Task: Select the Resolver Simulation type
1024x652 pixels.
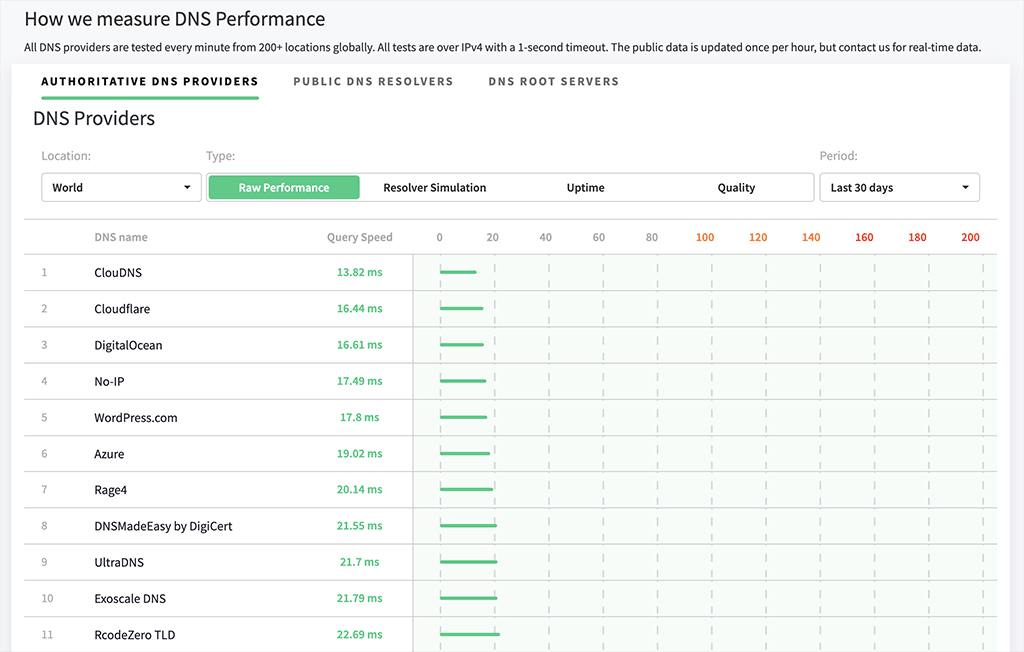Action: click(x=435, y=187)
